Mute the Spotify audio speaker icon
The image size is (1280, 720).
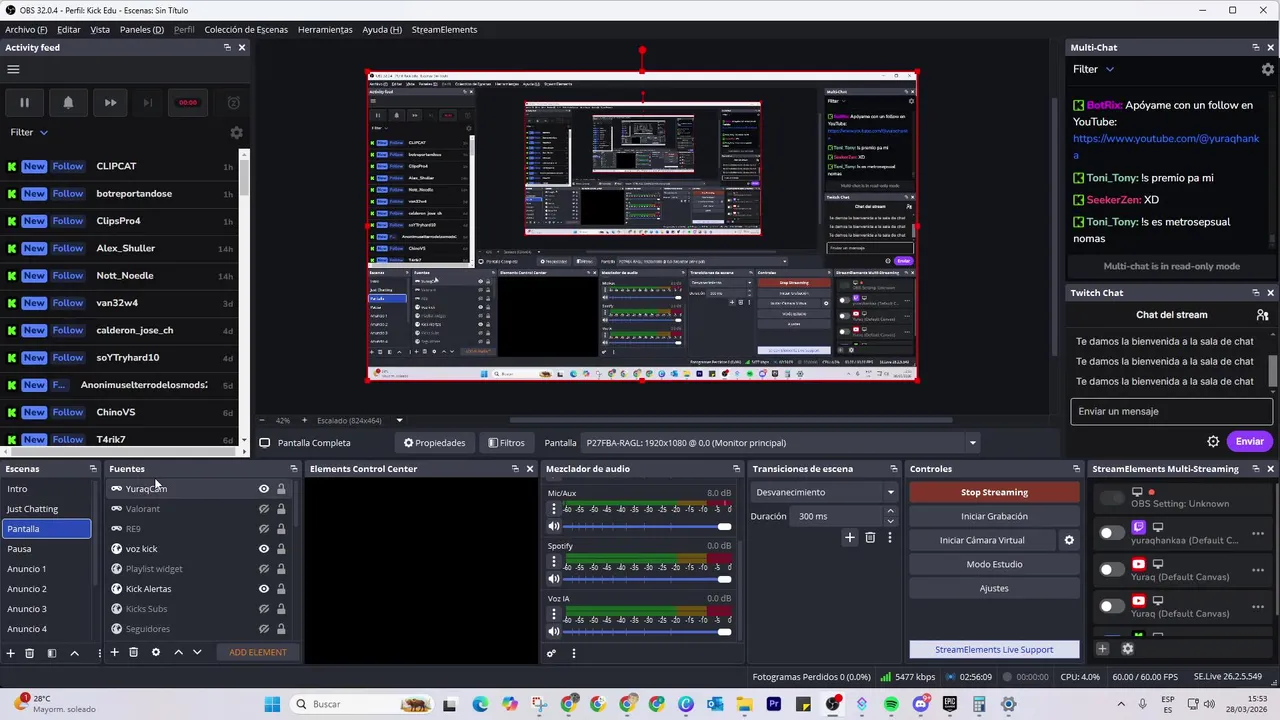(x=554, y=579)
